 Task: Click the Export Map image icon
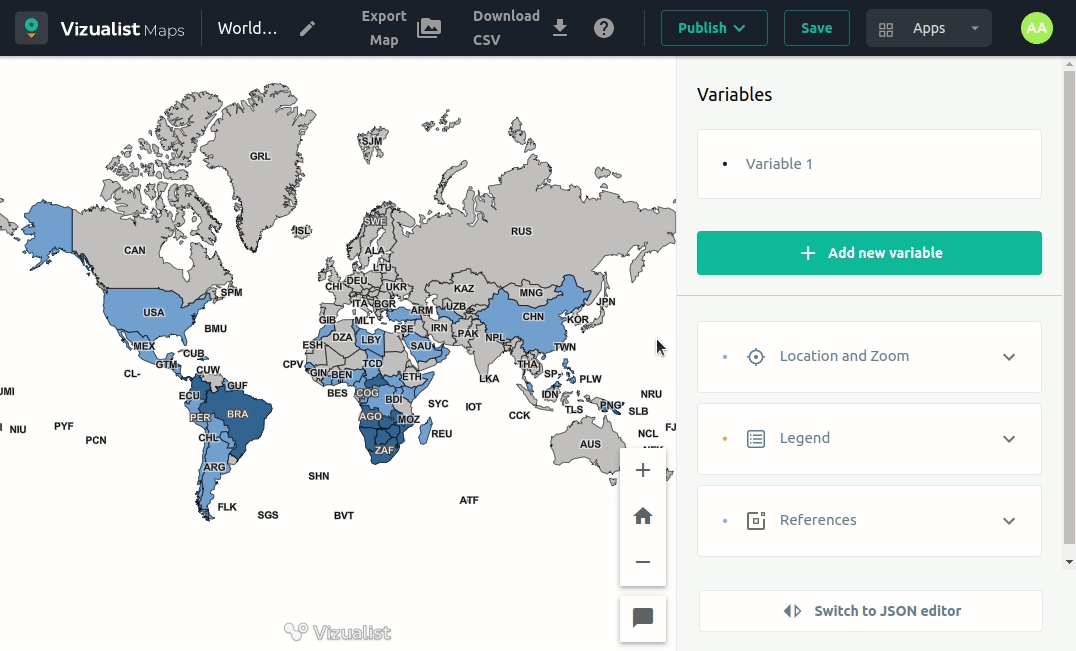(429, 28)
